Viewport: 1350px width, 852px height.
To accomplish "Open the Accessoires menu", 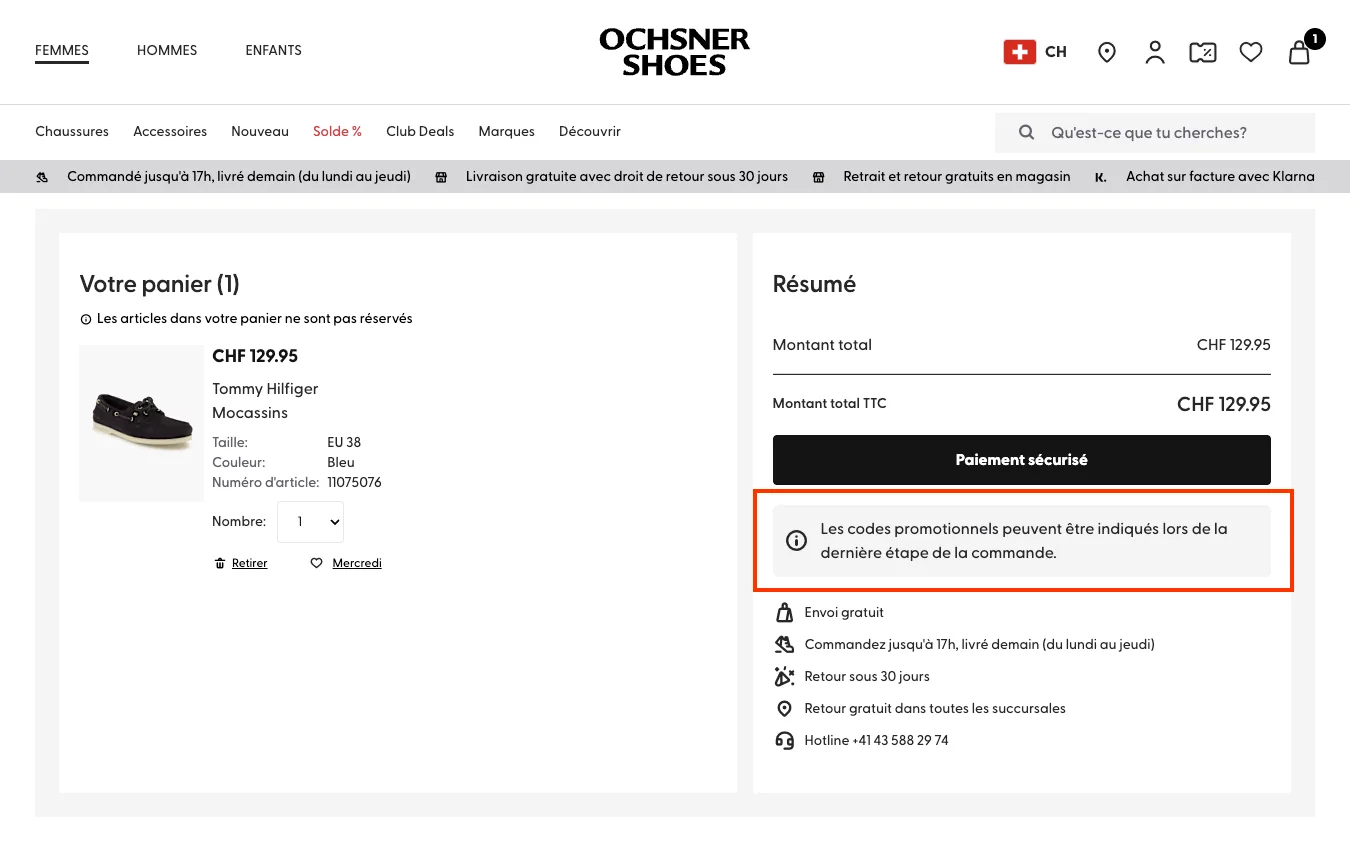I will point(170,132).
